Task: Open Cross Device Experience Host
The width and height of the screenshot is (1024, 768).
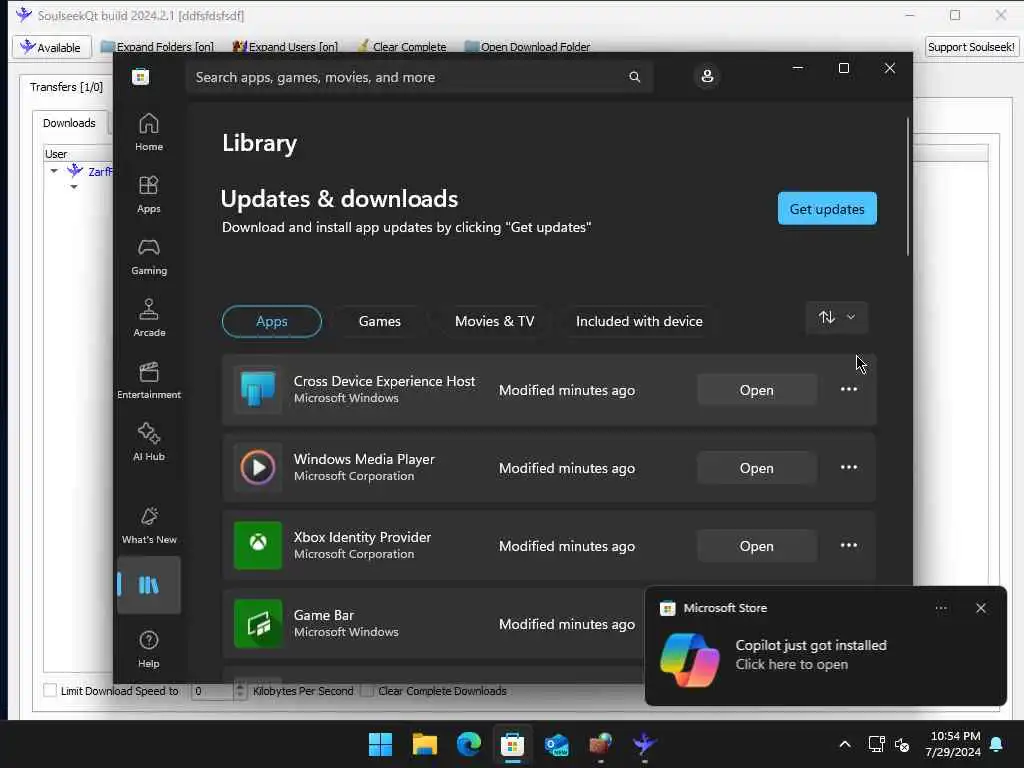Action: pos(756,390)
